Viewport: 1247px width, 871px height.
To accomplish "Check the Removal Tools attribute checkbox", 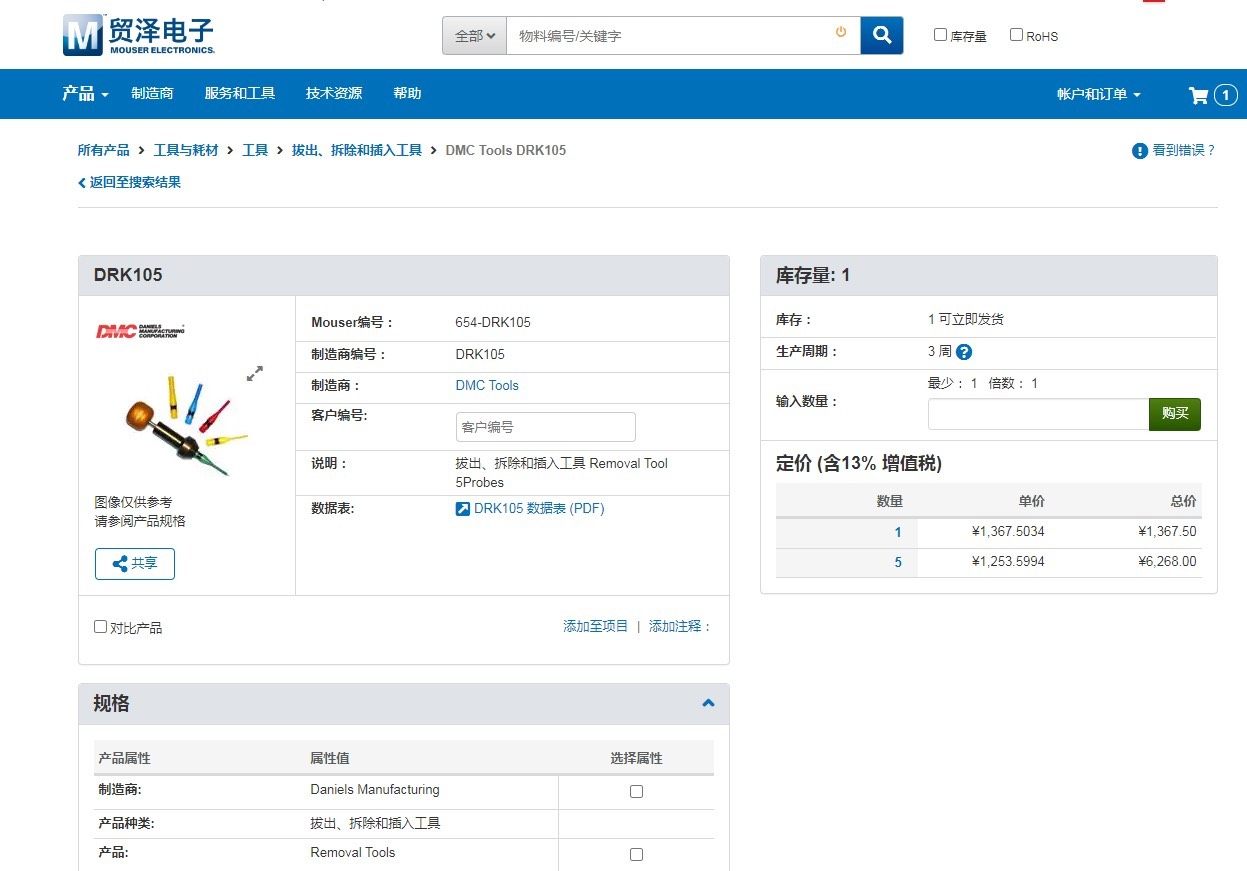I will click(636, 855).
